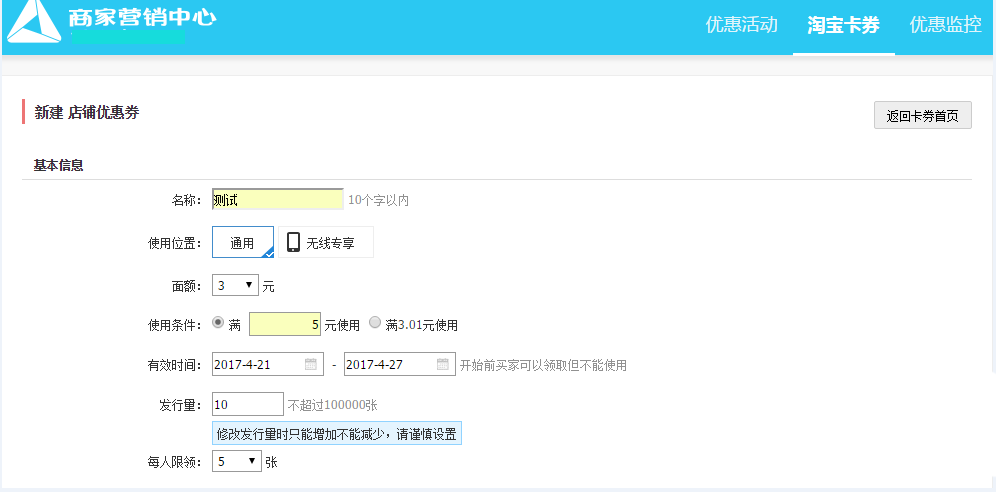Open the 面额 denomination dropdown
The image size is (996, 492).
click(235, 286)
